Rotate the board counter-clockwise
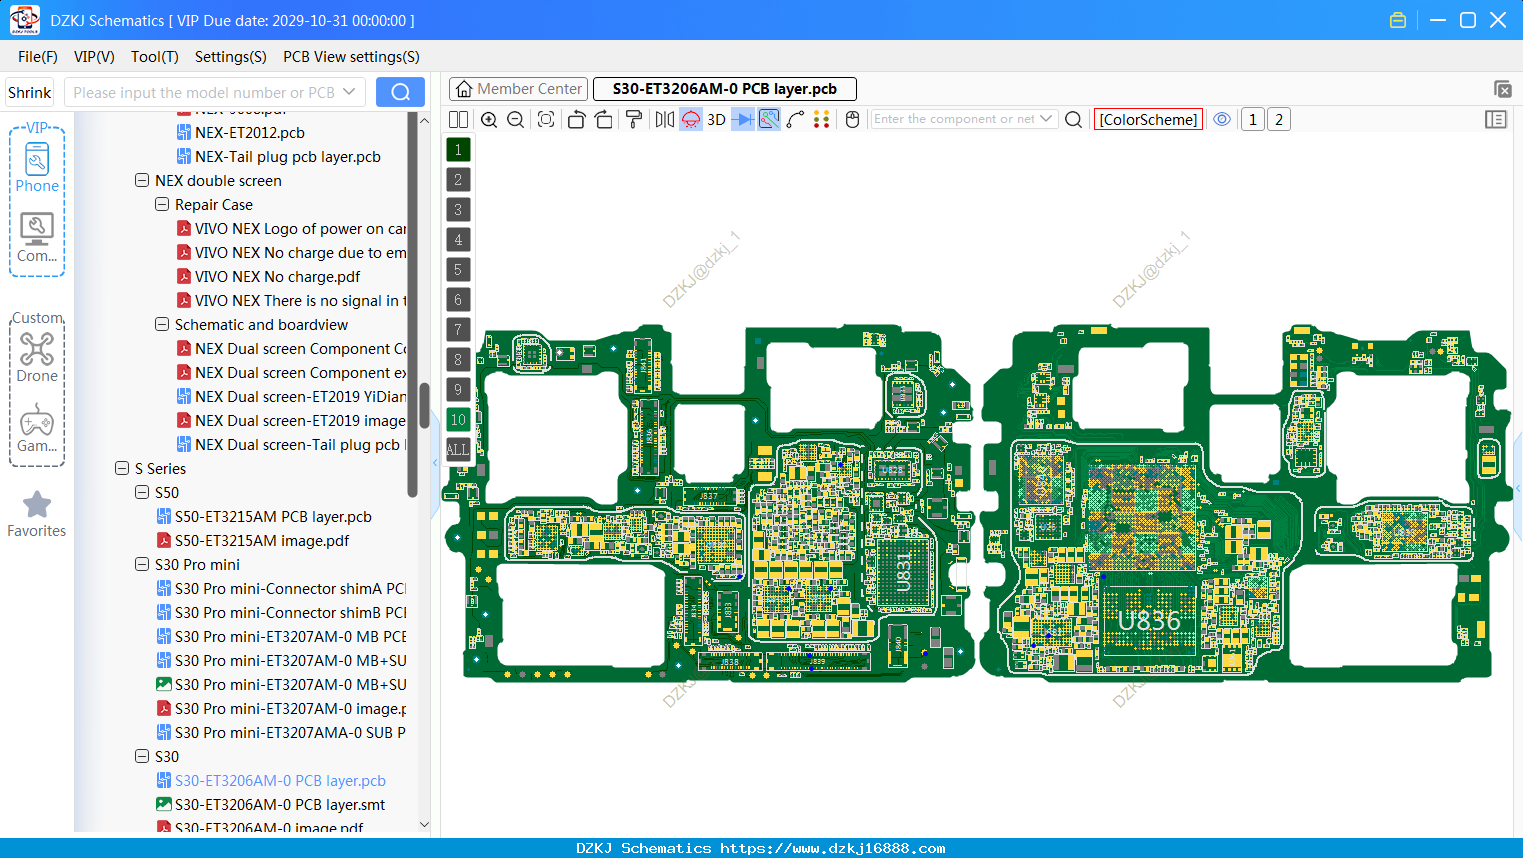 (576, 119)
